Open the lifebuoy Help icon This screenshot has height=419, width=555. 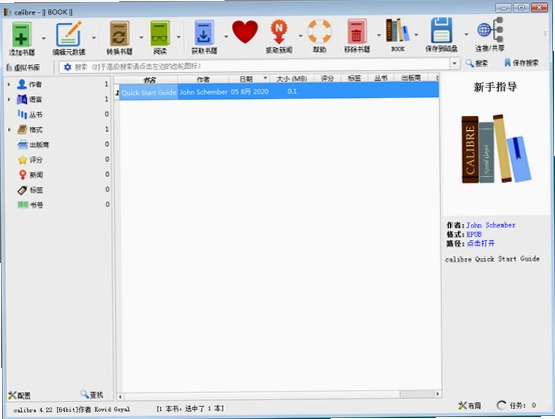pos(319,31)
